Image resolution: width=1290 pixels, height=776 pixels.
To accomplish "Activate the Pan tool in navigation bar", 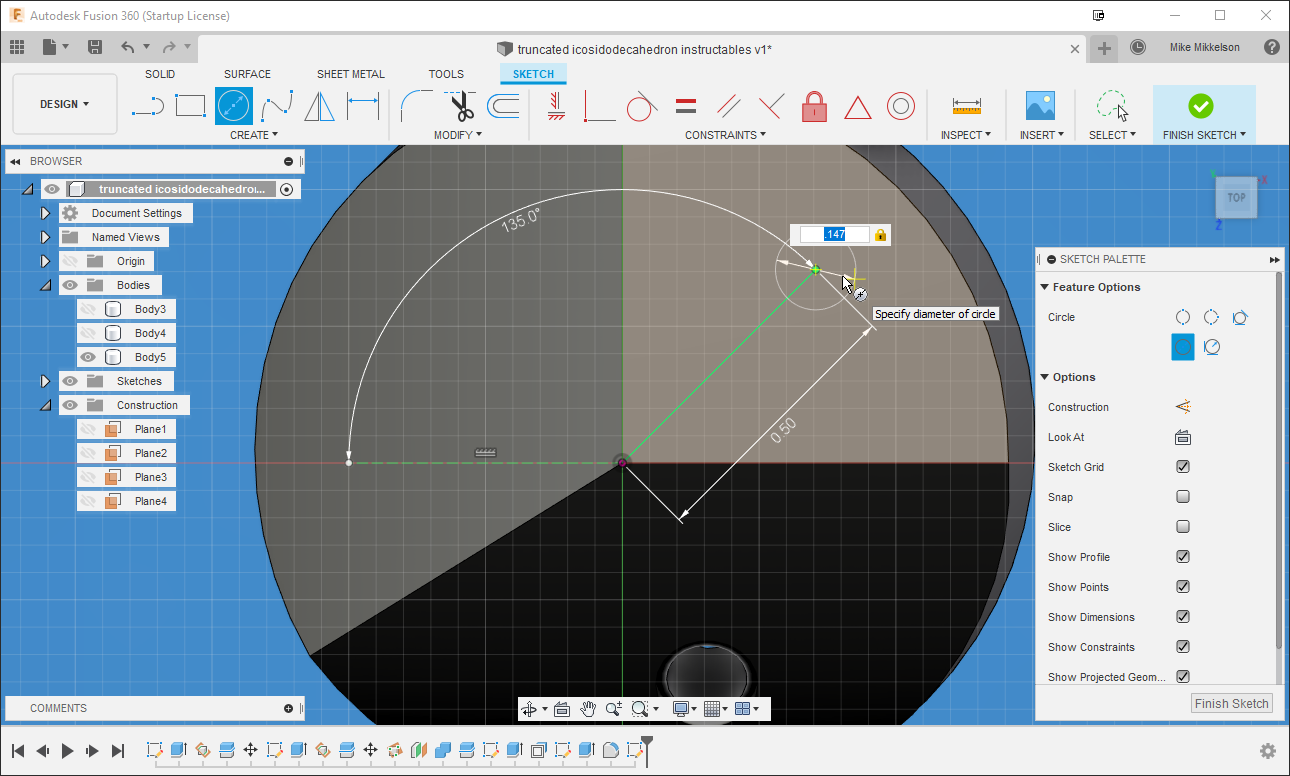I will (588, 708).
